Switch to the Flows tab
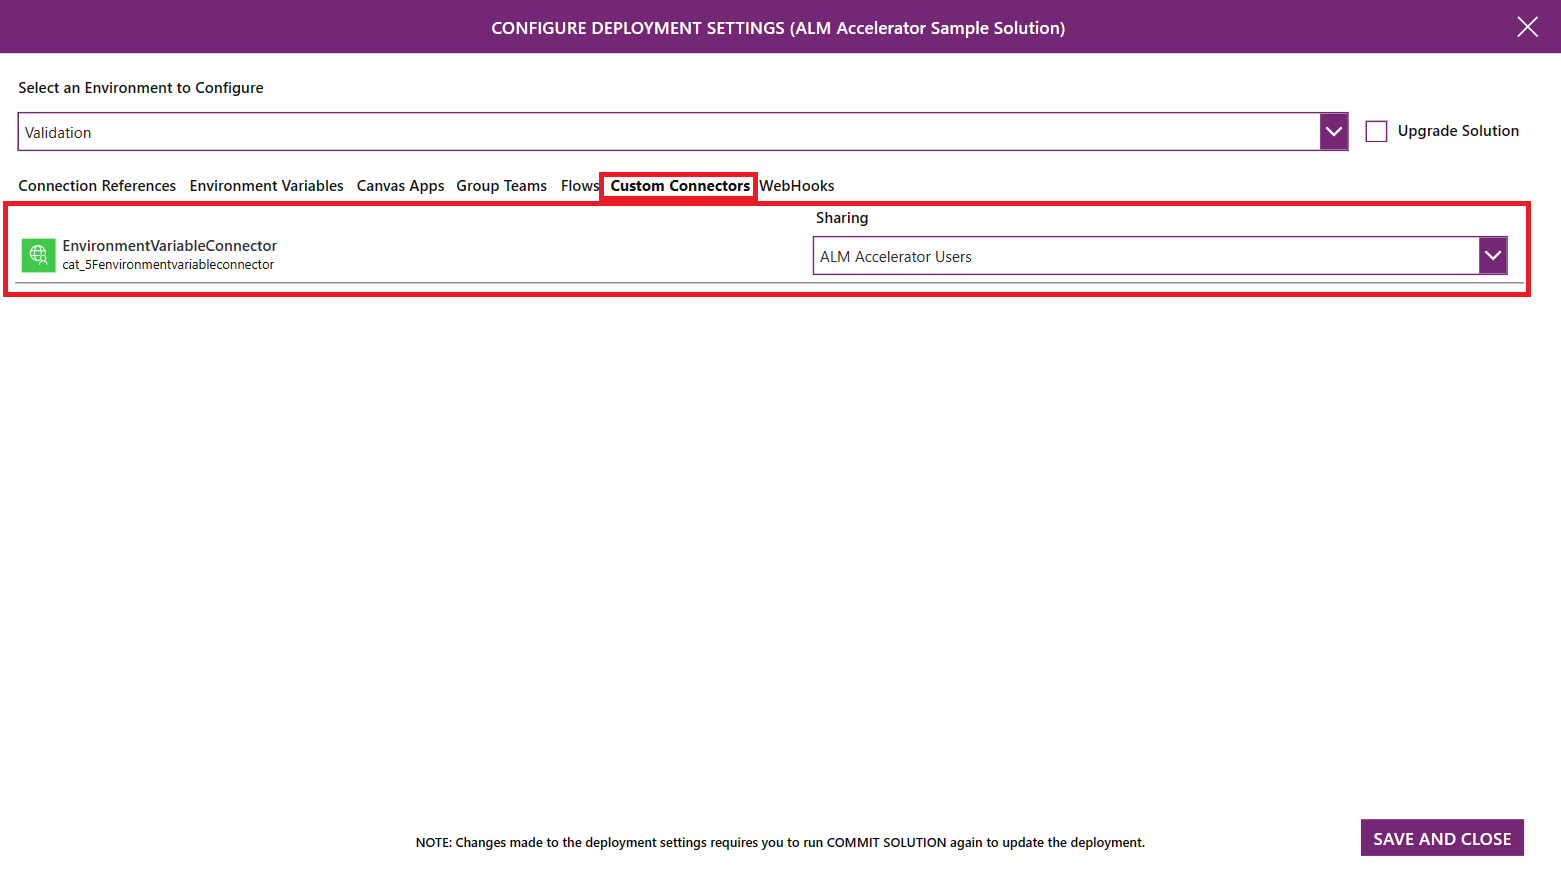1561x878 pixels. point(579,186)
